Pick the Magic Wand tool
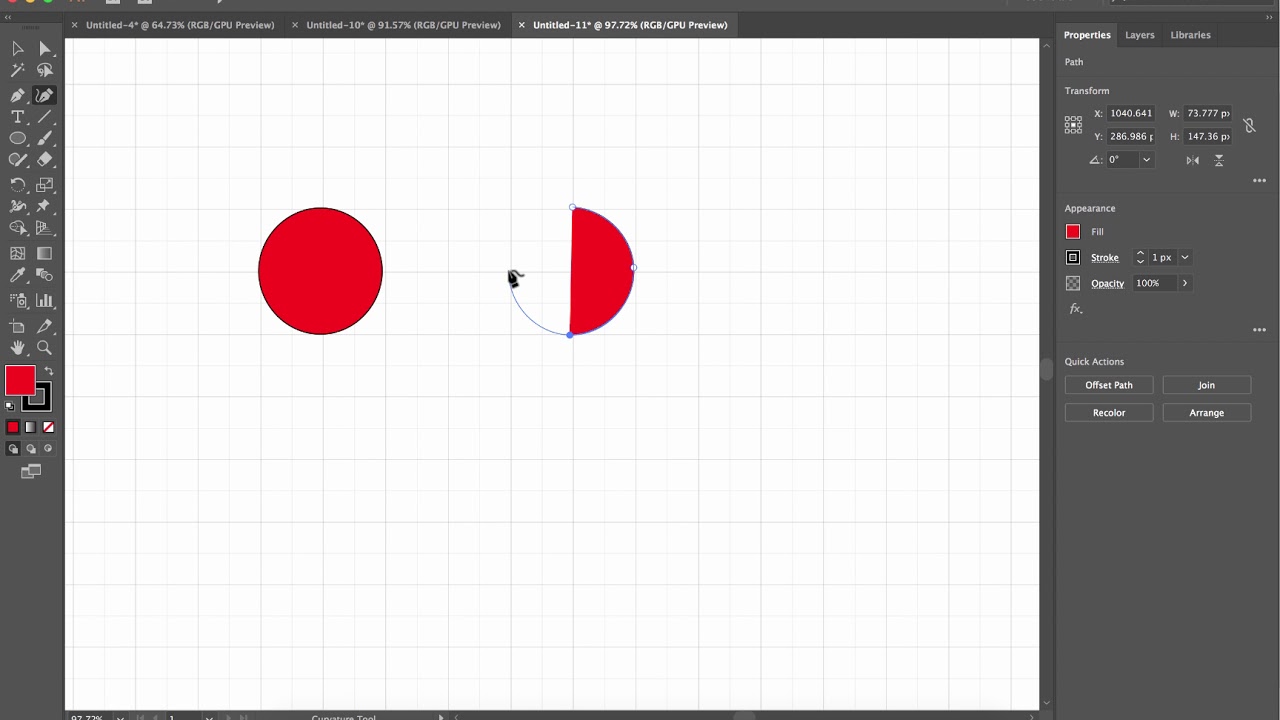Image resolution: width=1280 pixels, height=720 pixels. pos(18,71)
